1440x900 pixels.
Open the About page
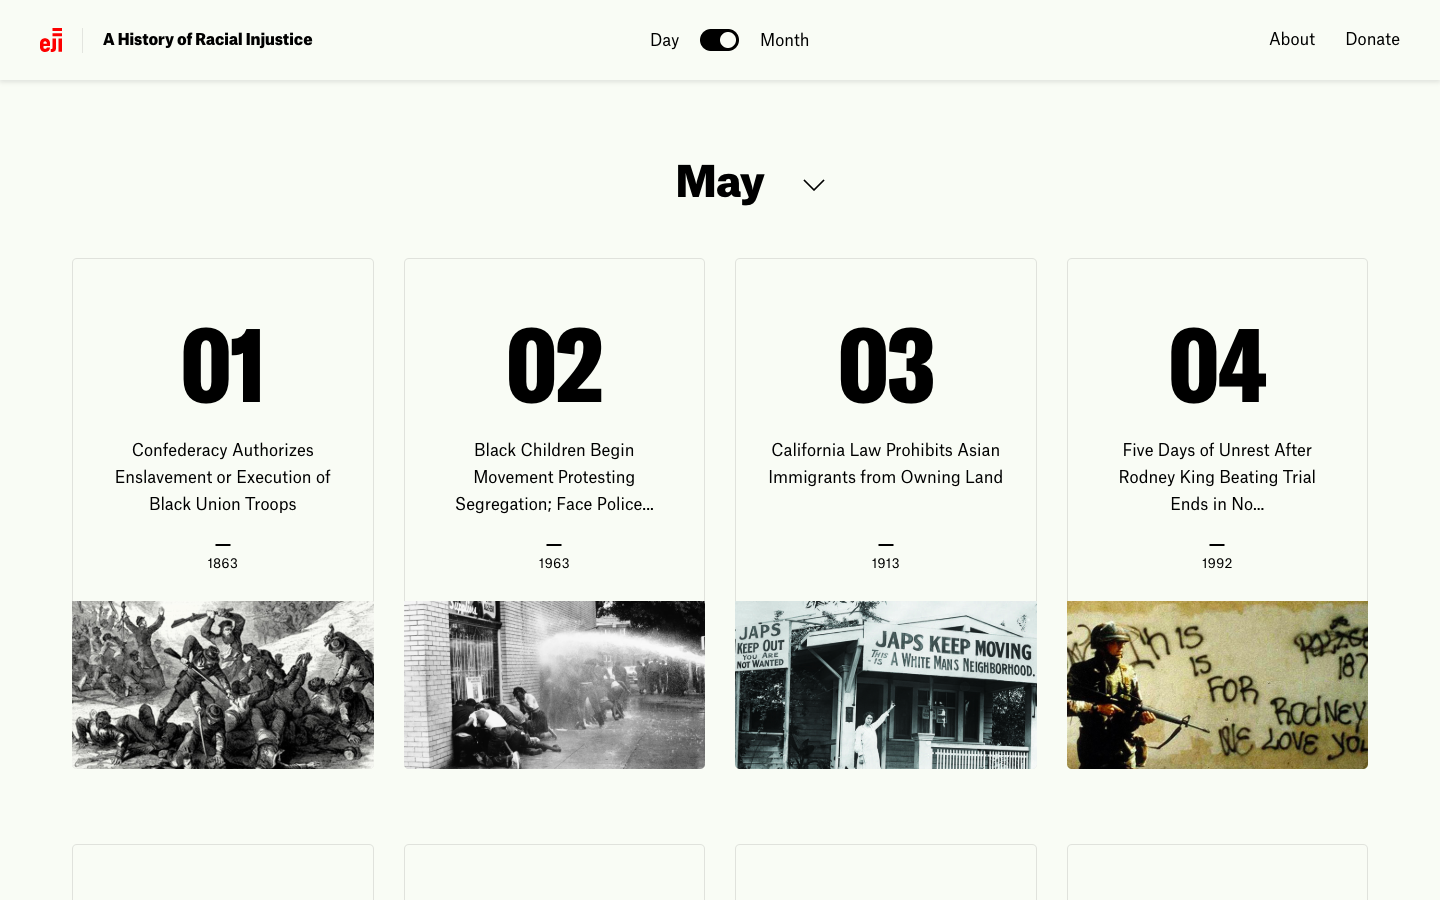pyautogui.click(x=1291, y=39)
